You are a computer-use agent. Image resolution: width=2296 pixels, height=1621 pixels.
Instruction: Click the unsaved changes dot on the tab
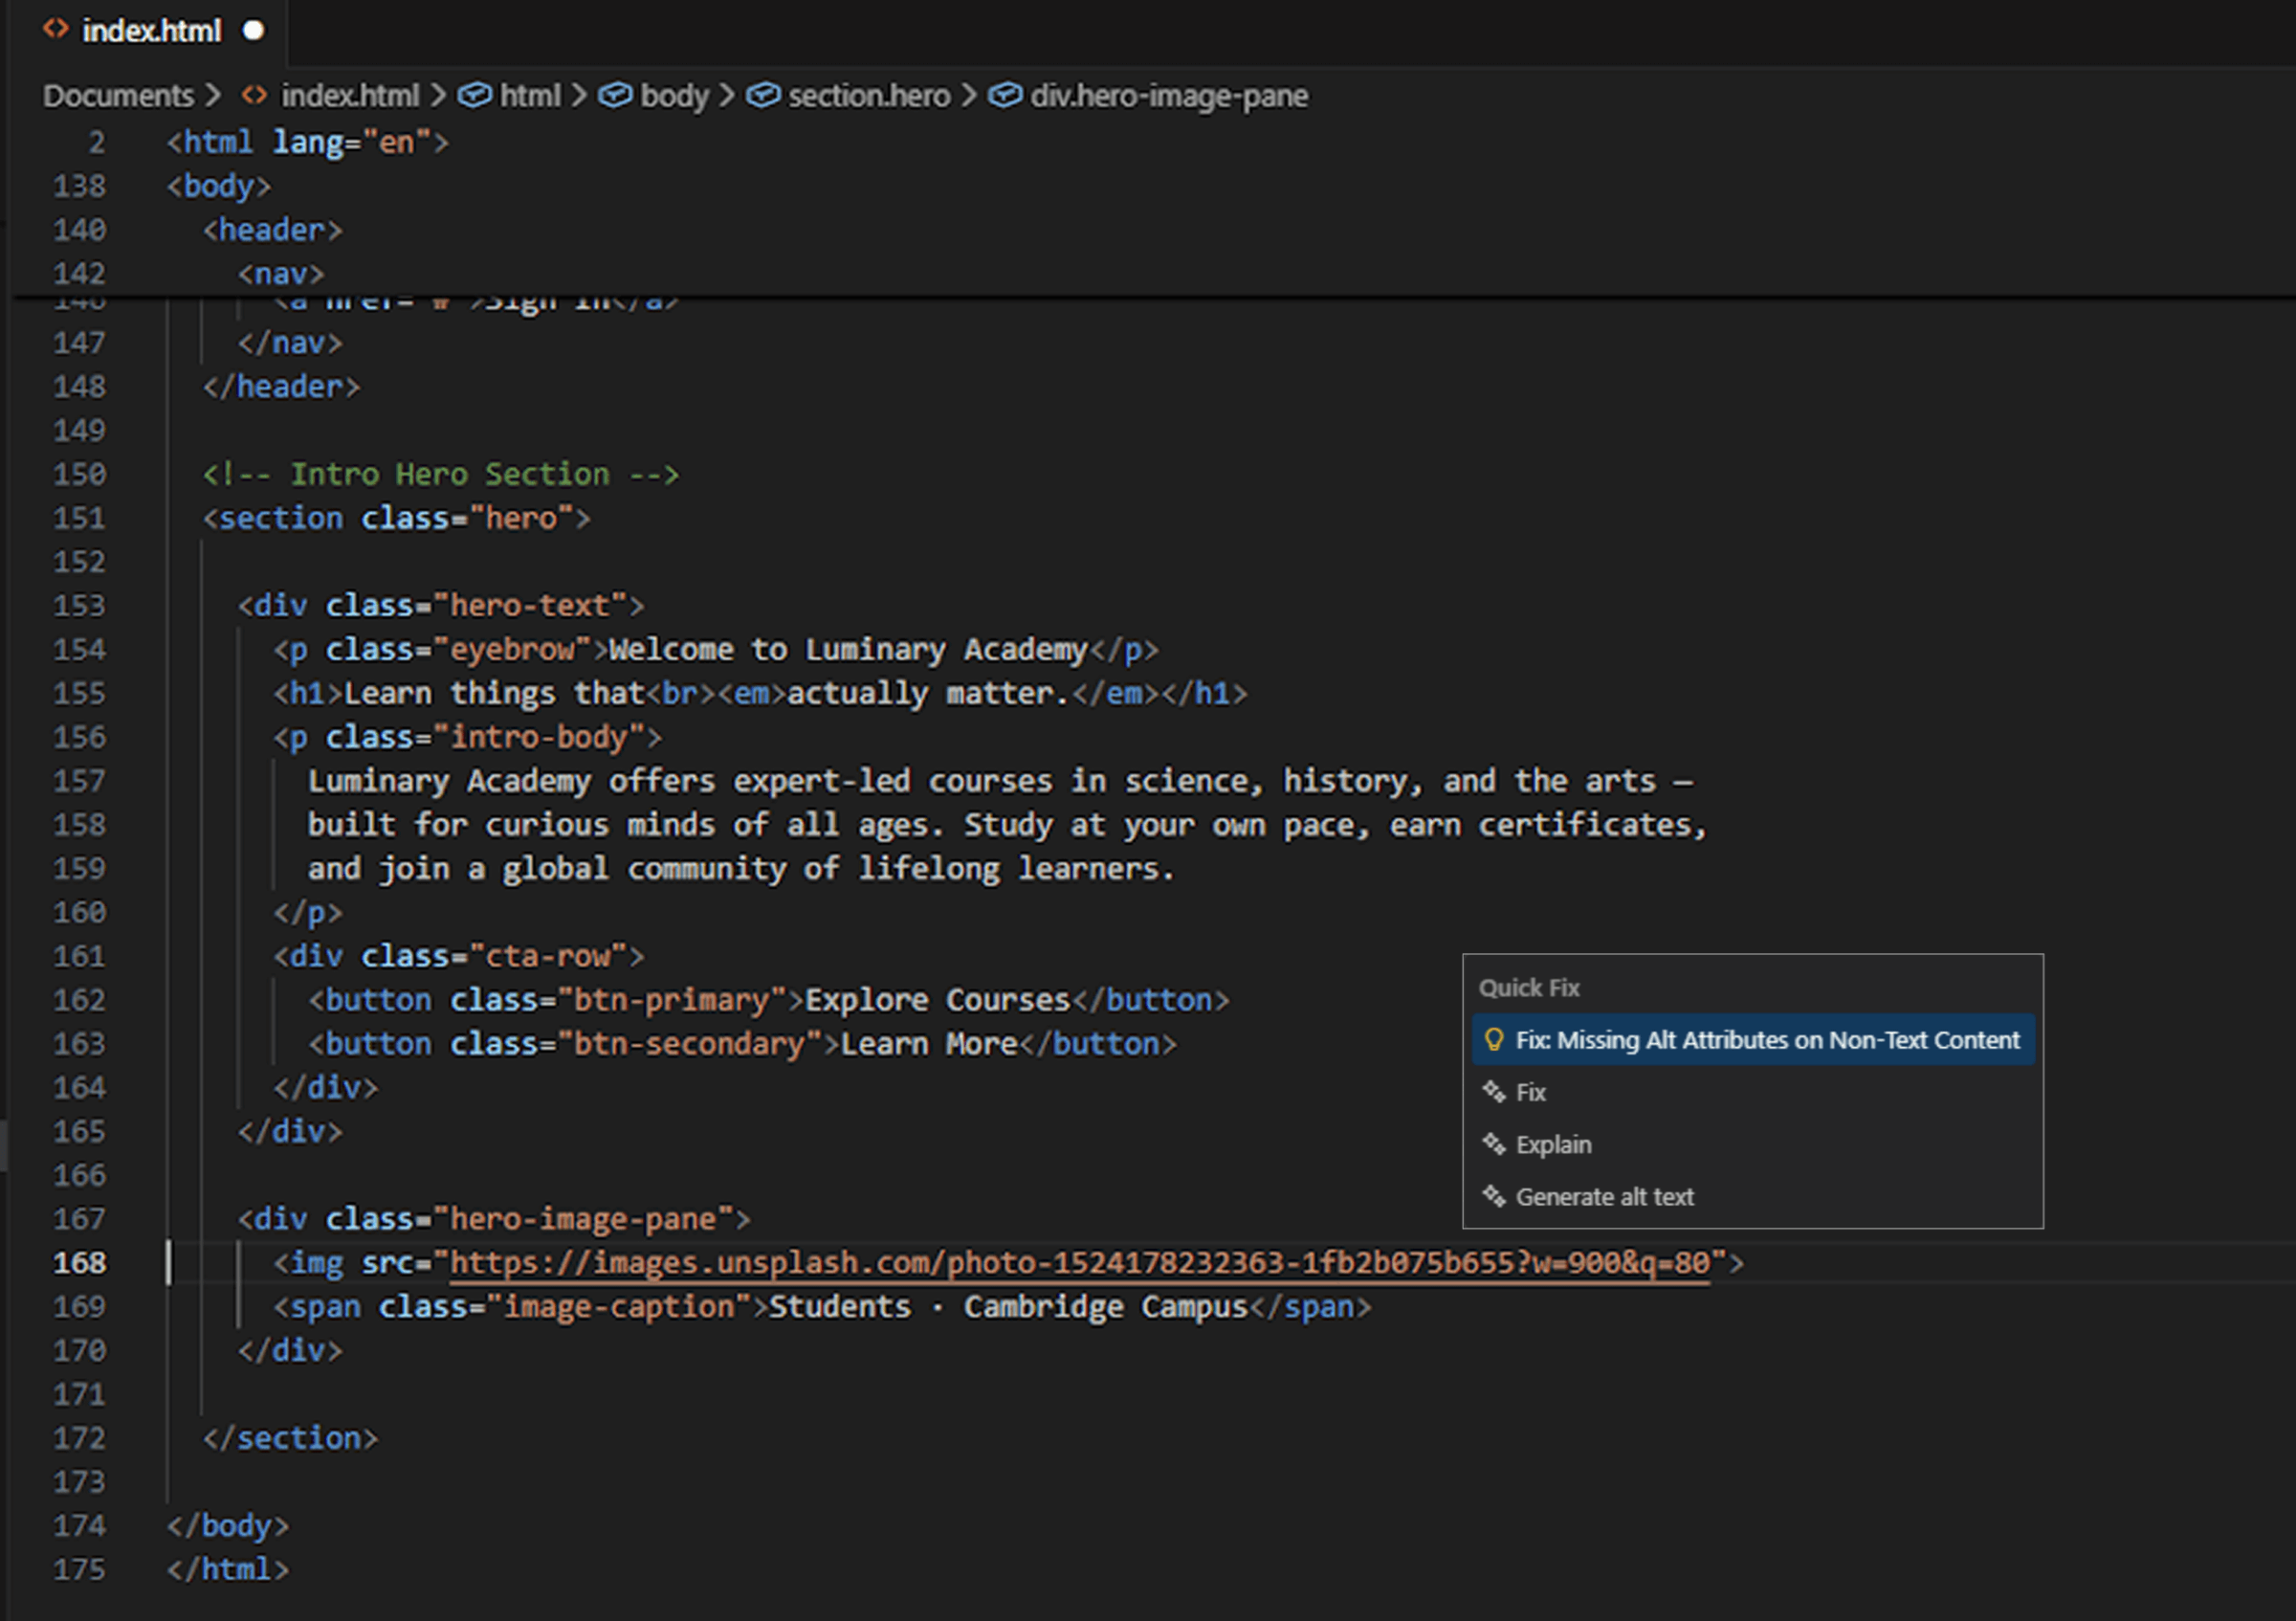point(255,31)
